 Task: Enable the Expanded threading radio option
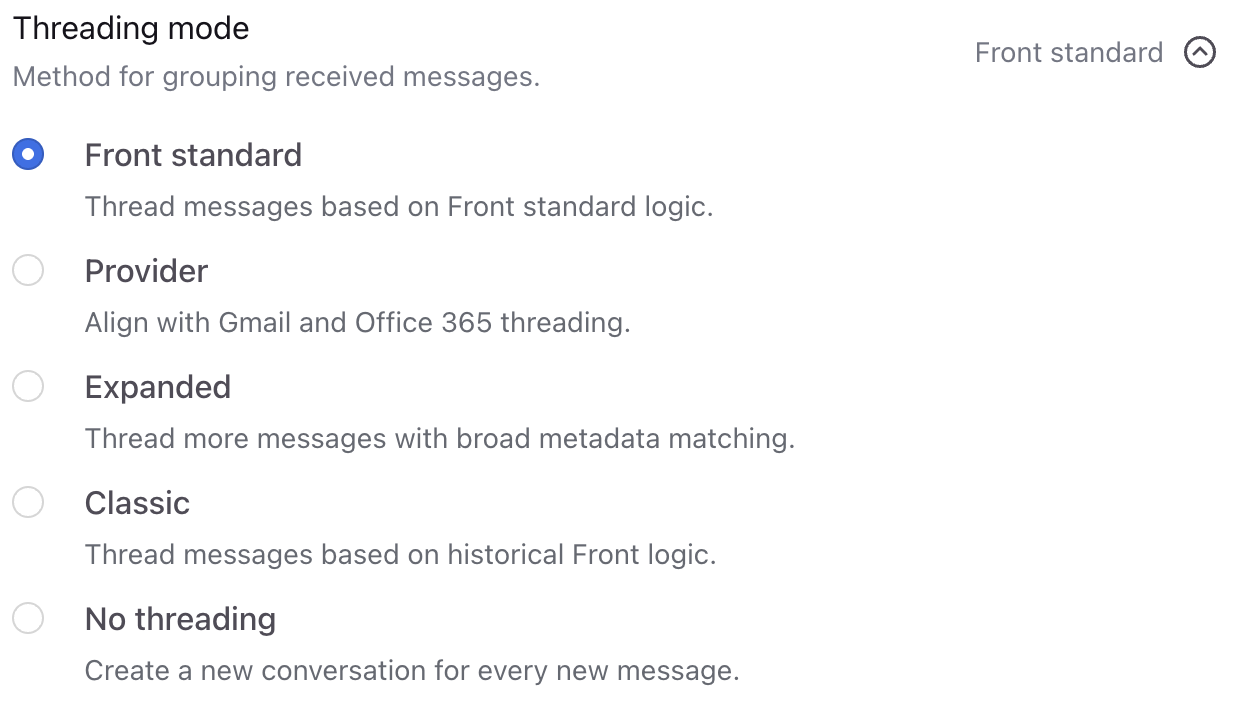point(28,387)
